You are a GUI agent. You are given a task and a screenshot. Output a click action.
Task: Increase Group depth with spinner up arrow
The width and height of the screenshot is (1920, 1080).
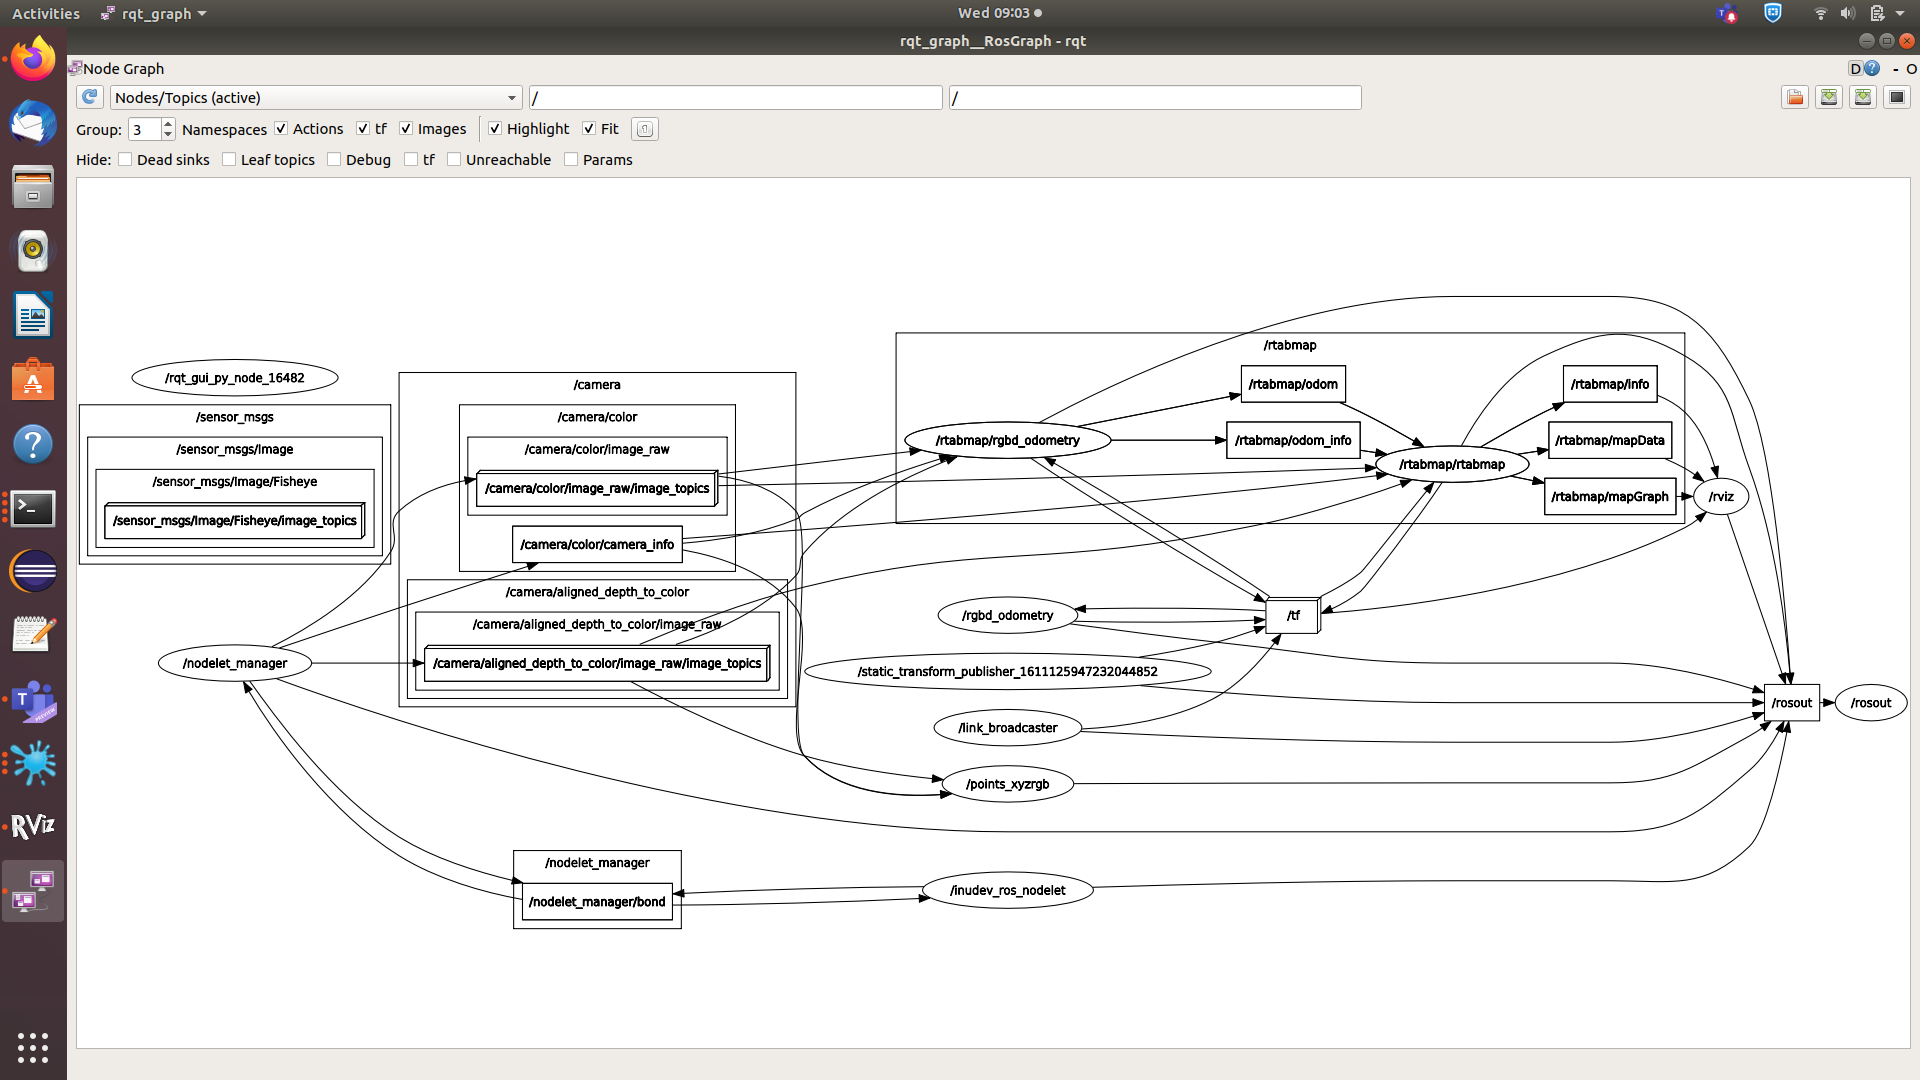(x=168, y=124)
